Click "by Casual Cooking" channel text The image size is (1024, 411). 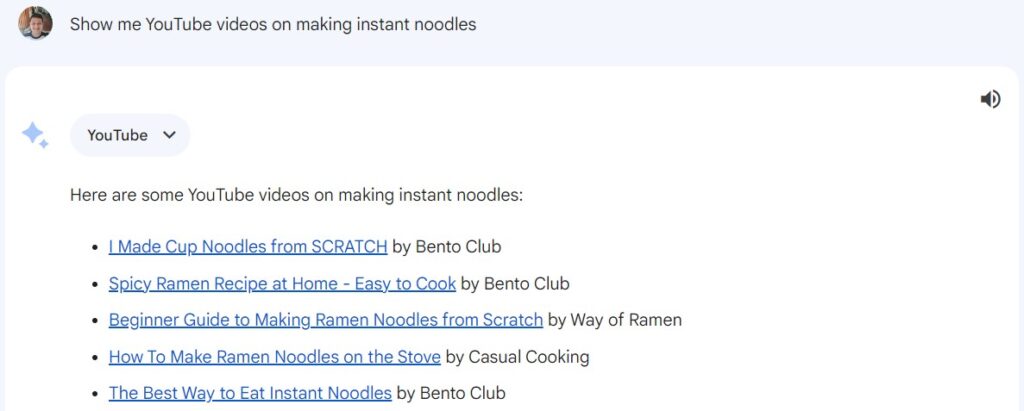(x=517, y=356)
